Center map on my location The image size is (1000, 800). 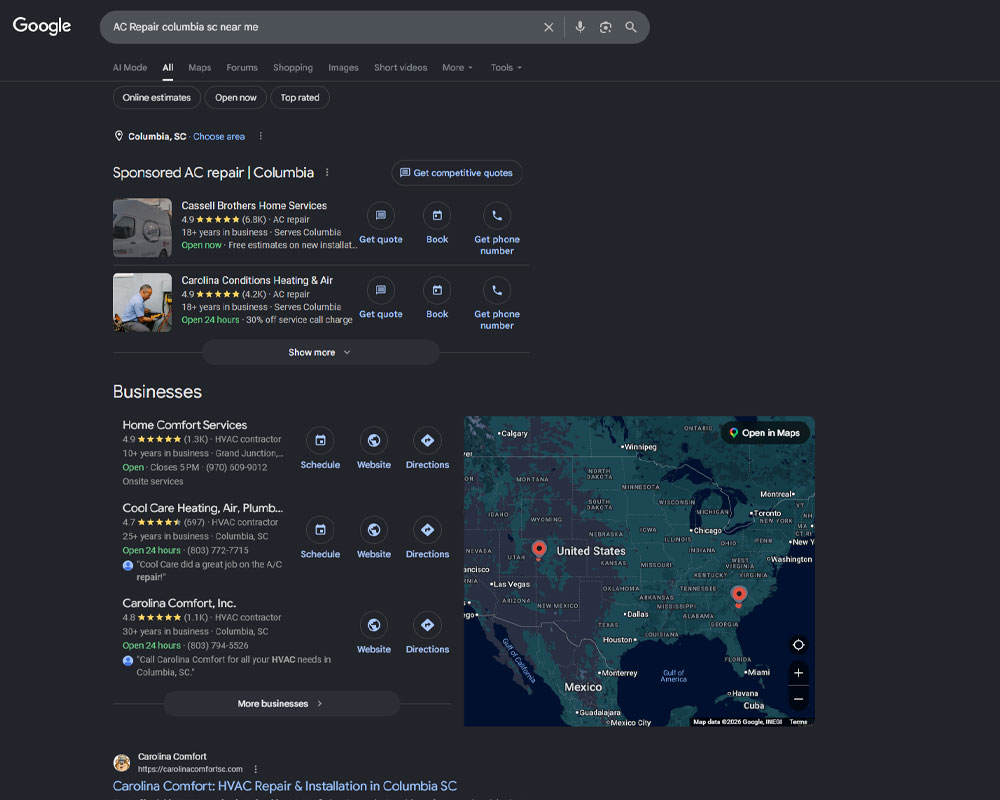coord(798,645)
